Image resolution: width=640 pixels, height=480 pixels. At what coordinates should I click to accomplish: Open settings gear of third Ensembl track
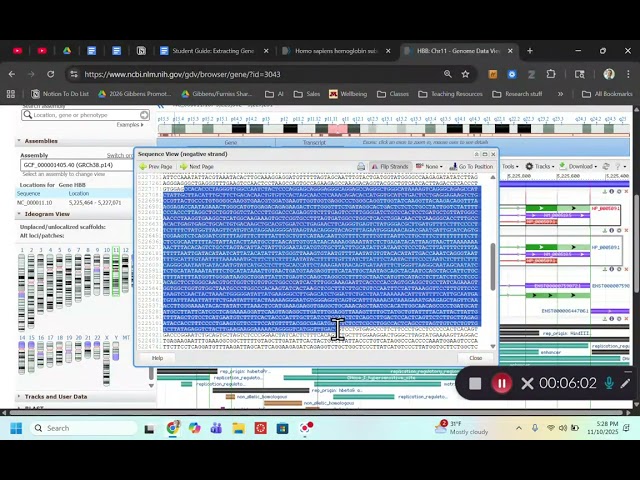[x=619, y=269]
